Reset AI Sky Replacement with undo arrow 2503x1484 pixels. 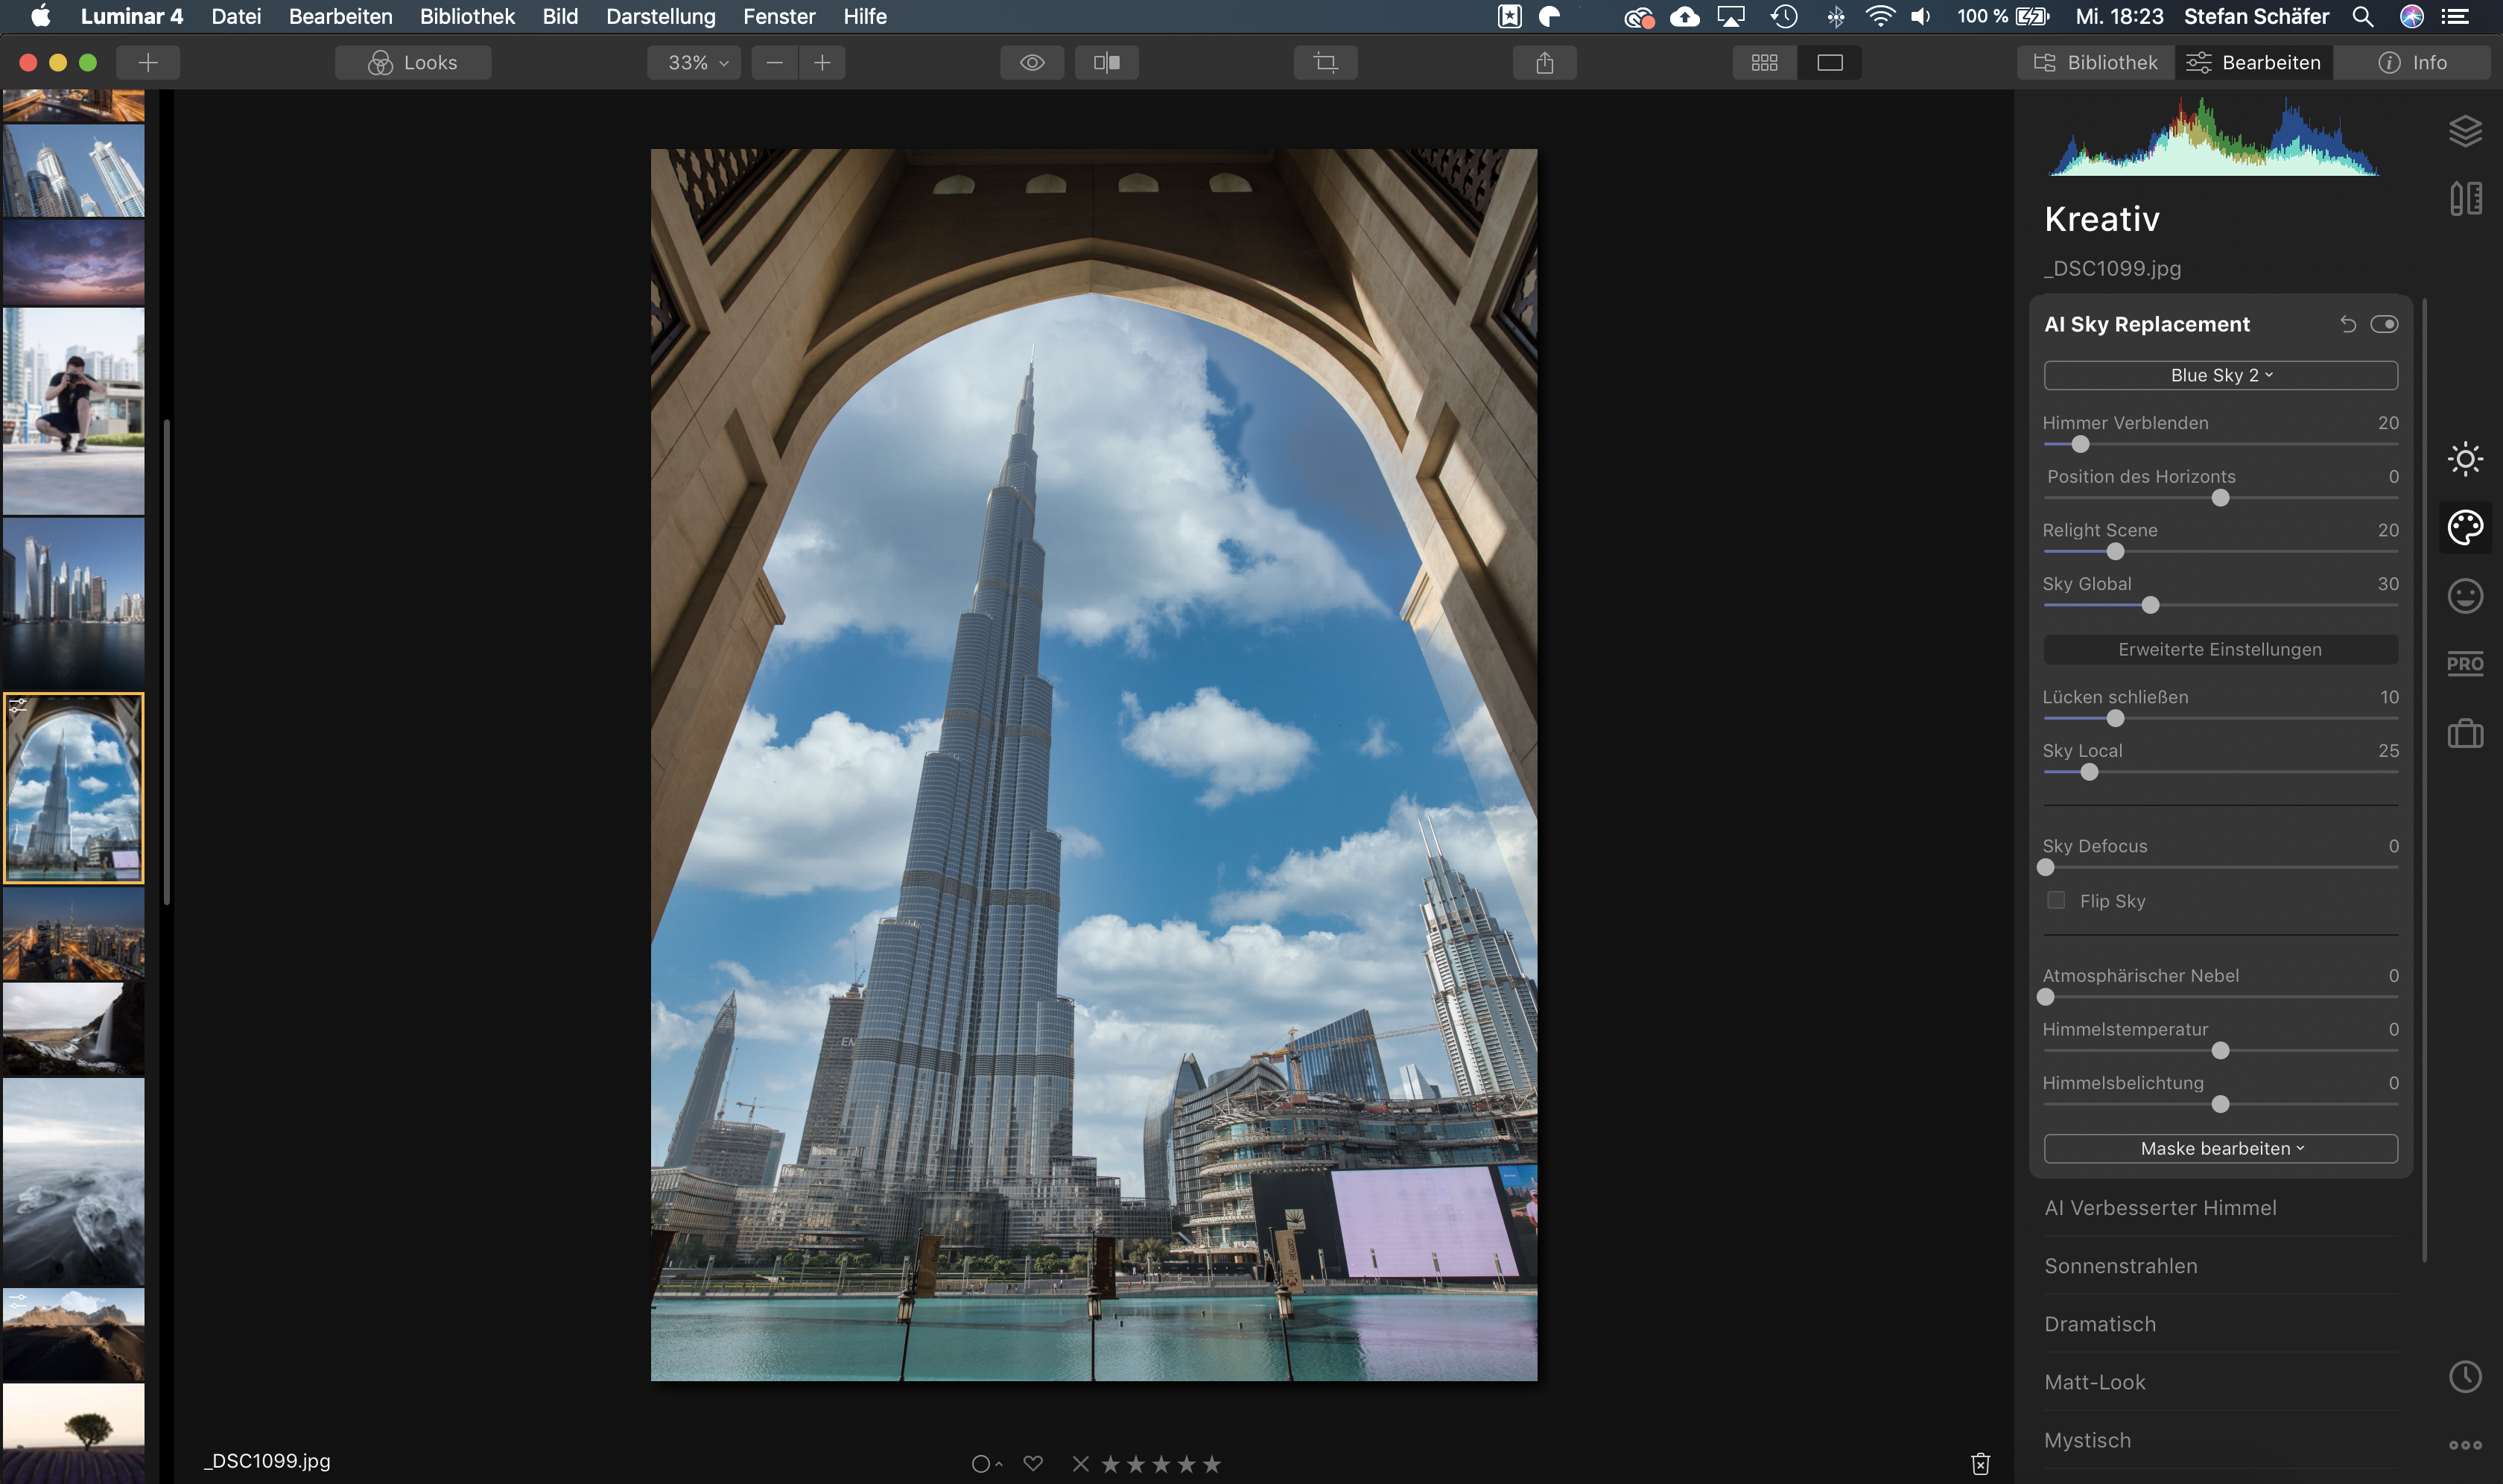tap(2347, 324)
